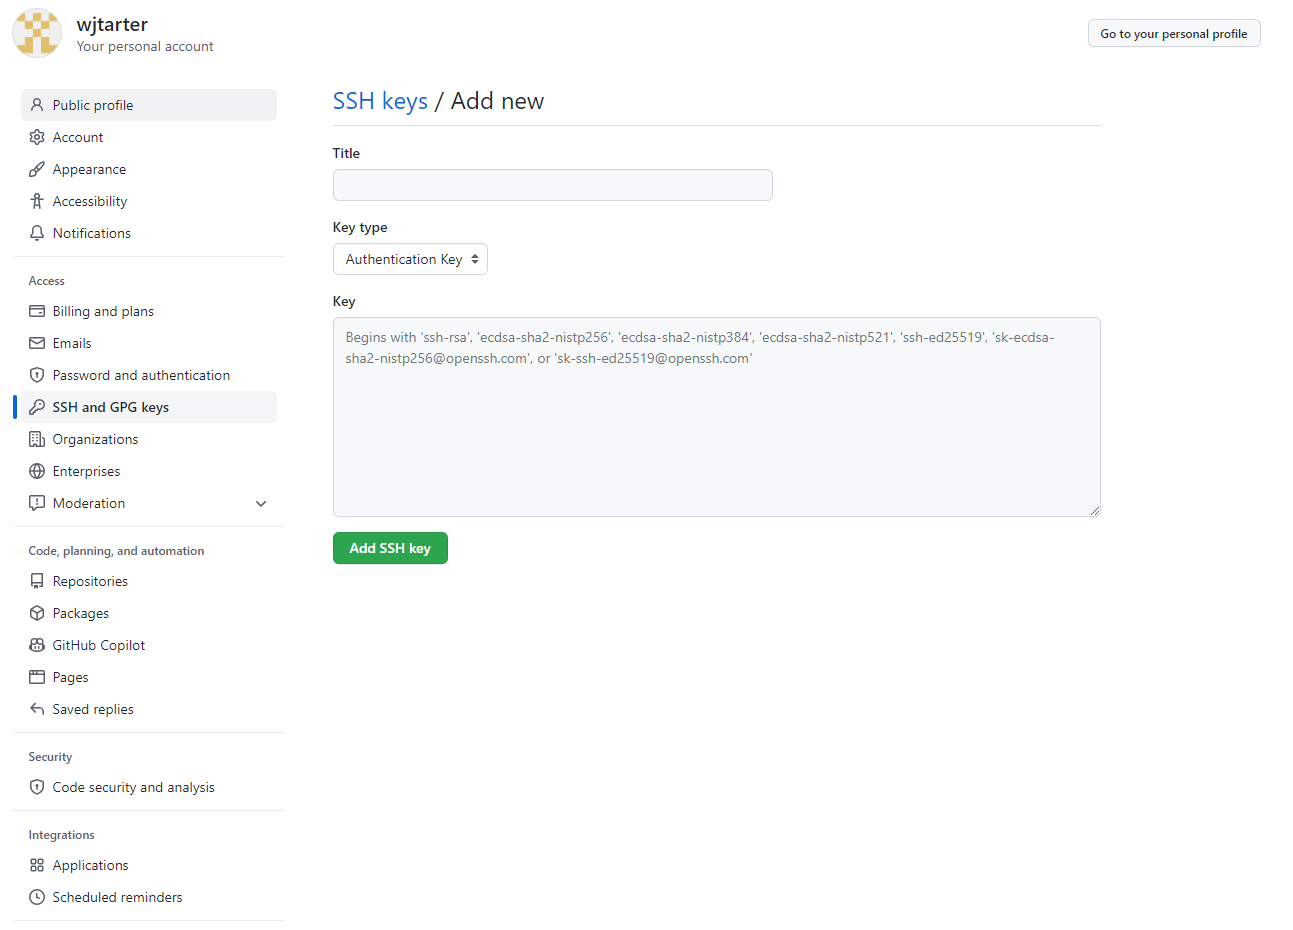Click the Password shield lock icon
Screen dimensions: 1293x930
[x=37, y=375]
